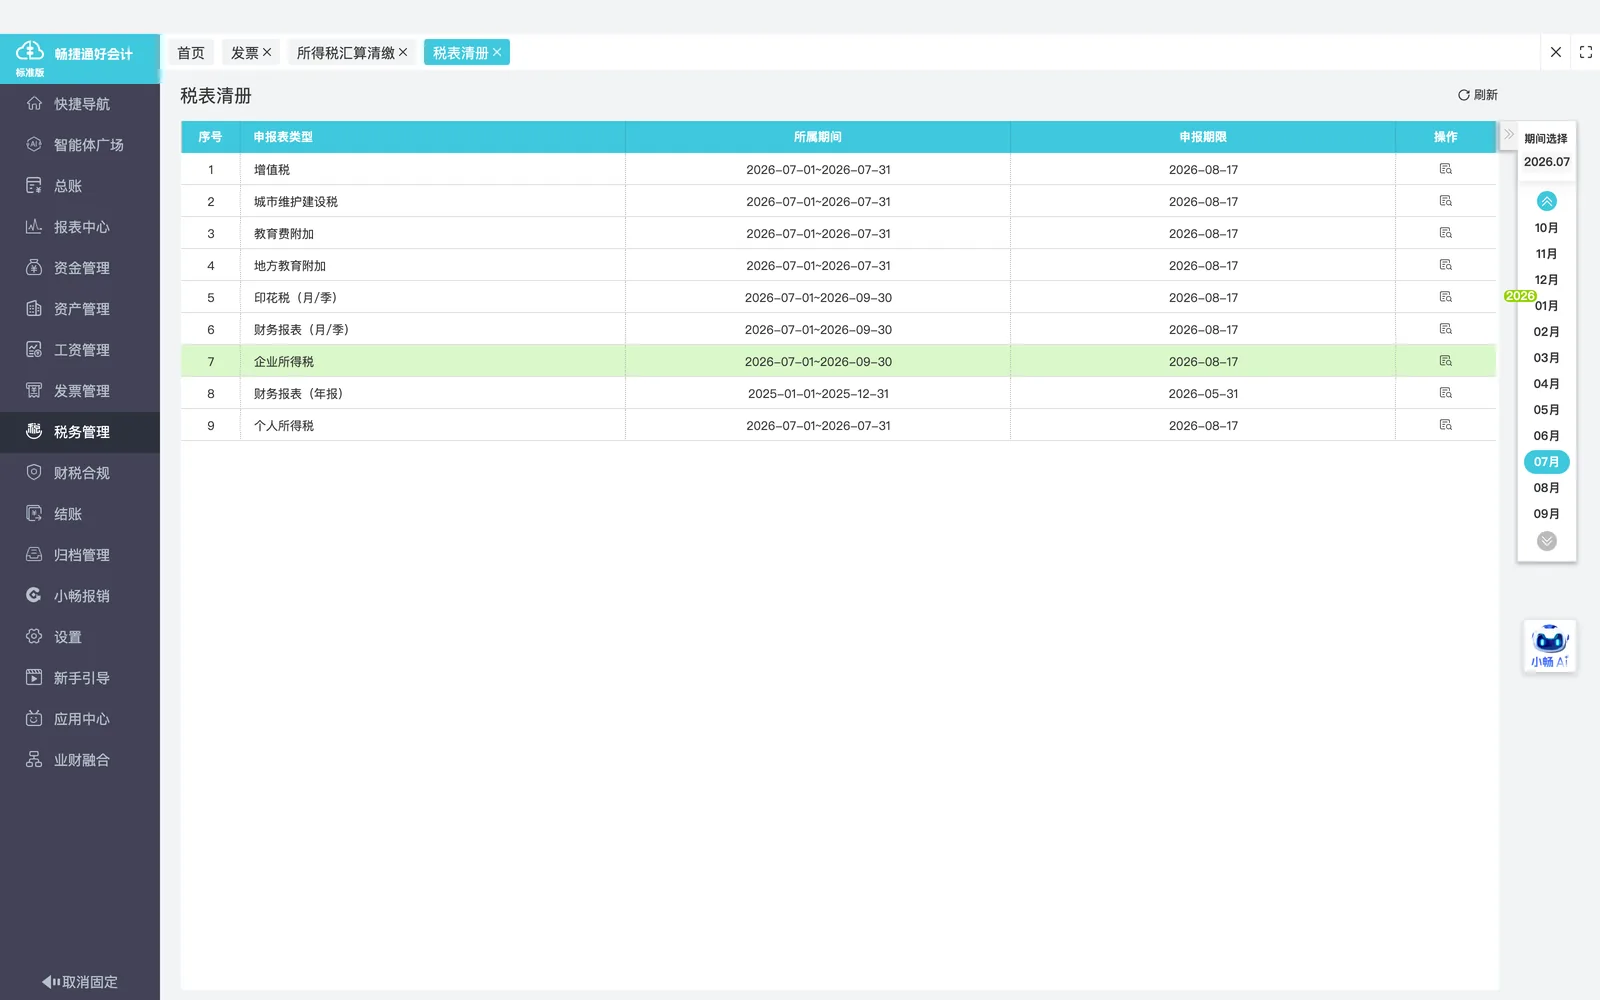
Task: Click 取消固定 to unpin the sidebar
Action: coord(80,982)
